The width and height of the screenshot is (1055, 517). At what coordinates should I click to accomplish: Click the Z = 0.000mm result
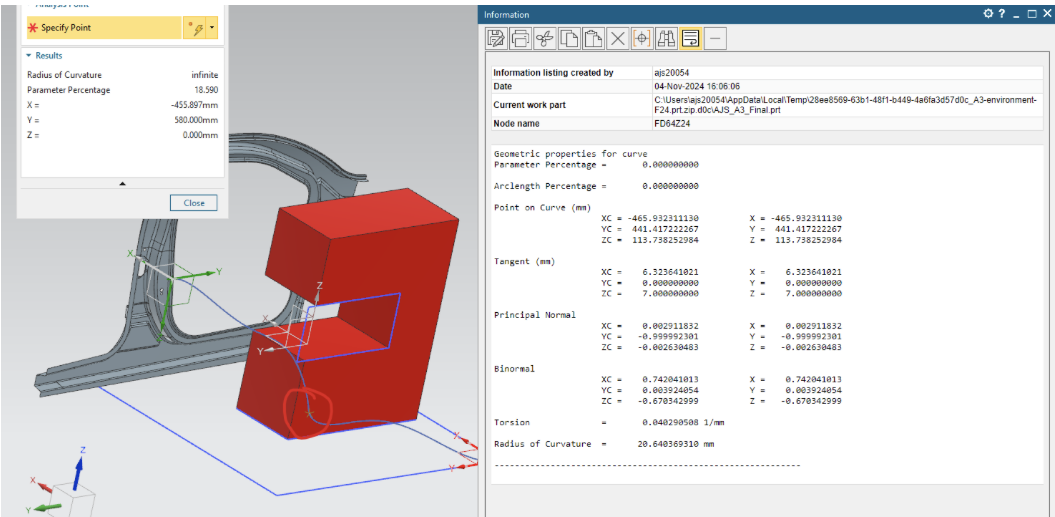click(x=201, y=135)
